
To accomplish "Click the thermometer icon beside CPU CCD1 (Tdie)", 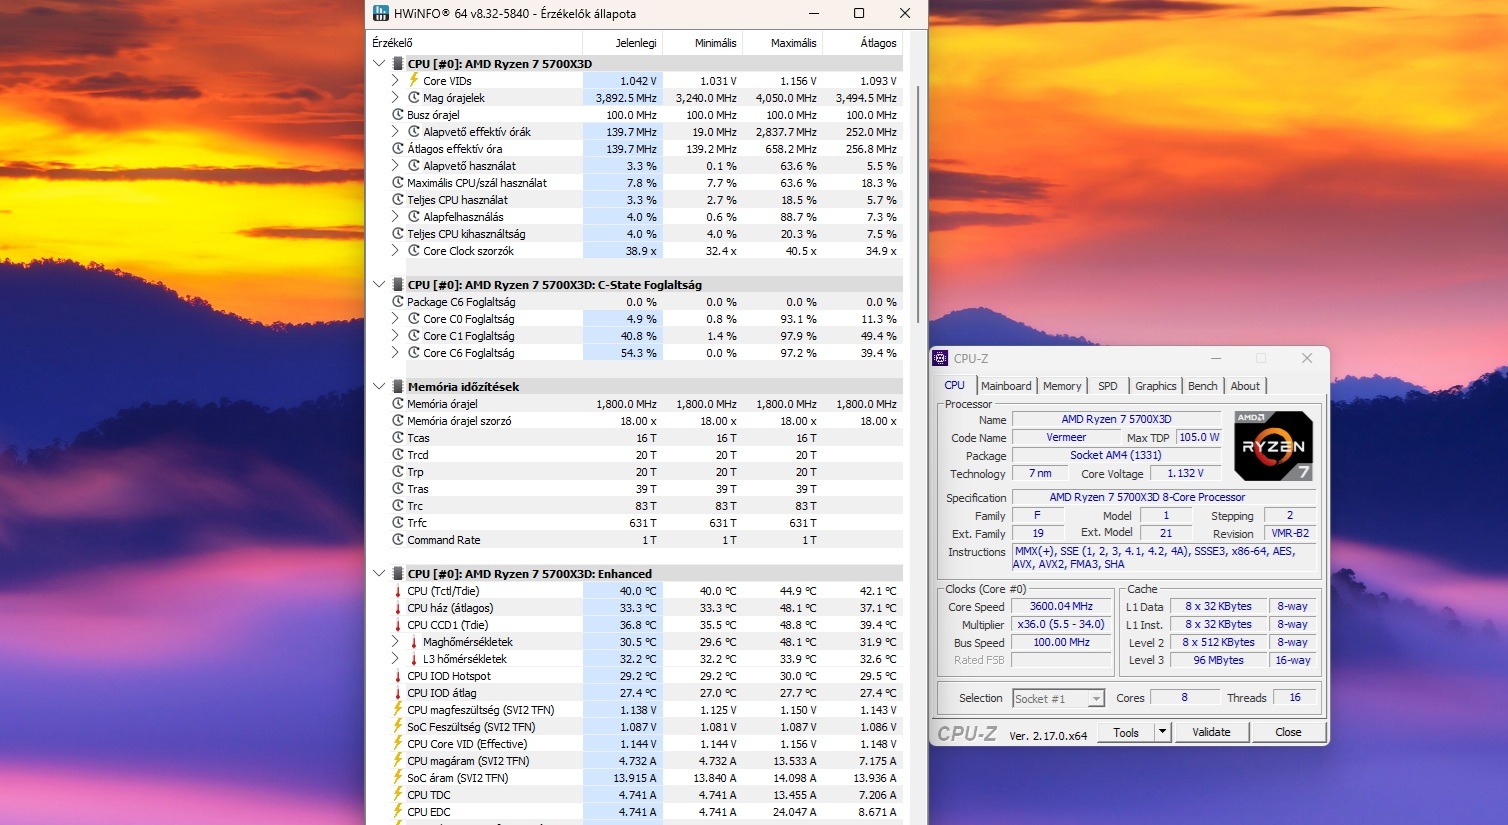I will coord(398,625).
